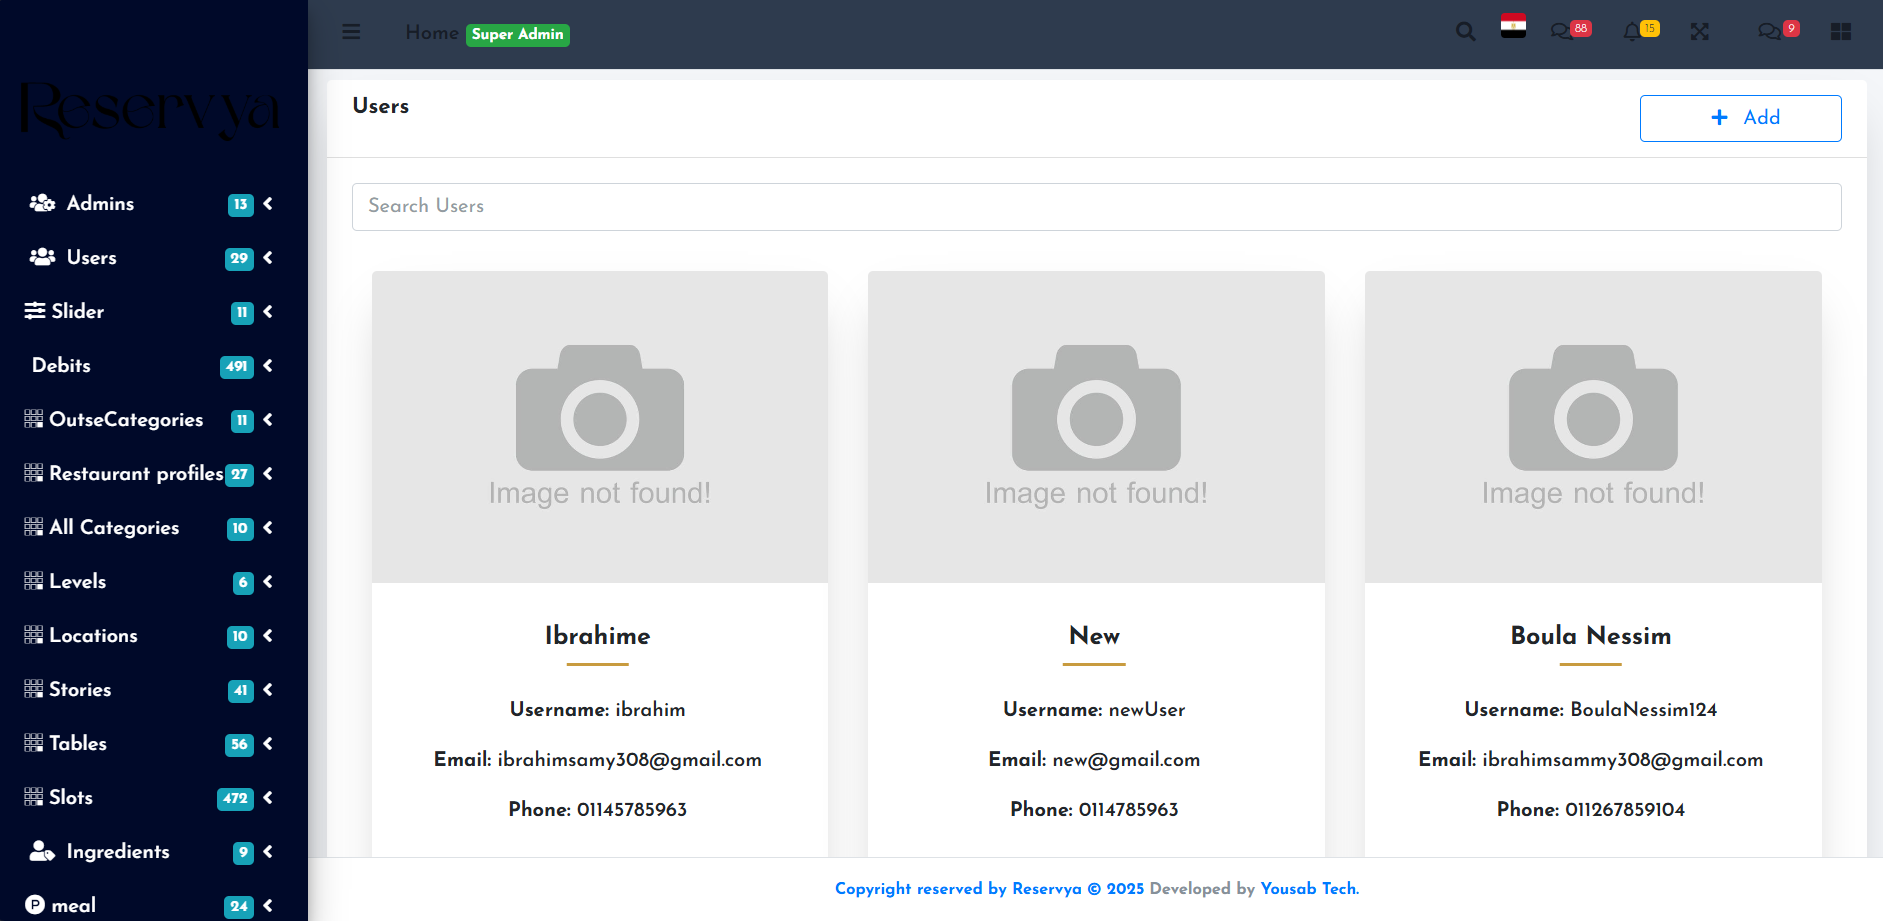Screen dimensions: 1883x921
Task: Expand the Admins sidebar chevron
Action: [268, 204]
